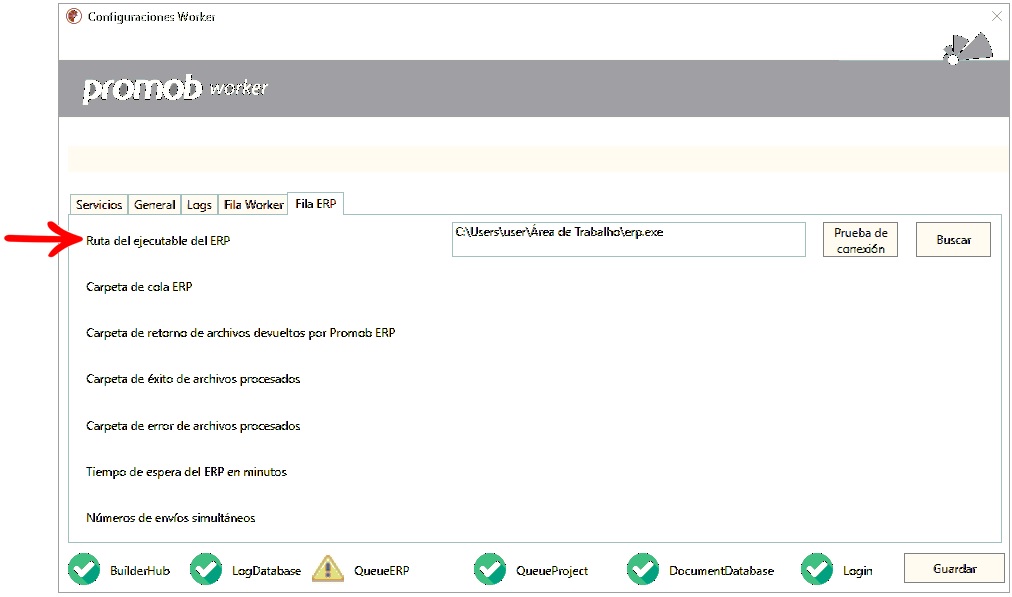Click the 'Carpeta de cola ERP' label
Viewport: 1012px width, 597px height.
(139, 287)
